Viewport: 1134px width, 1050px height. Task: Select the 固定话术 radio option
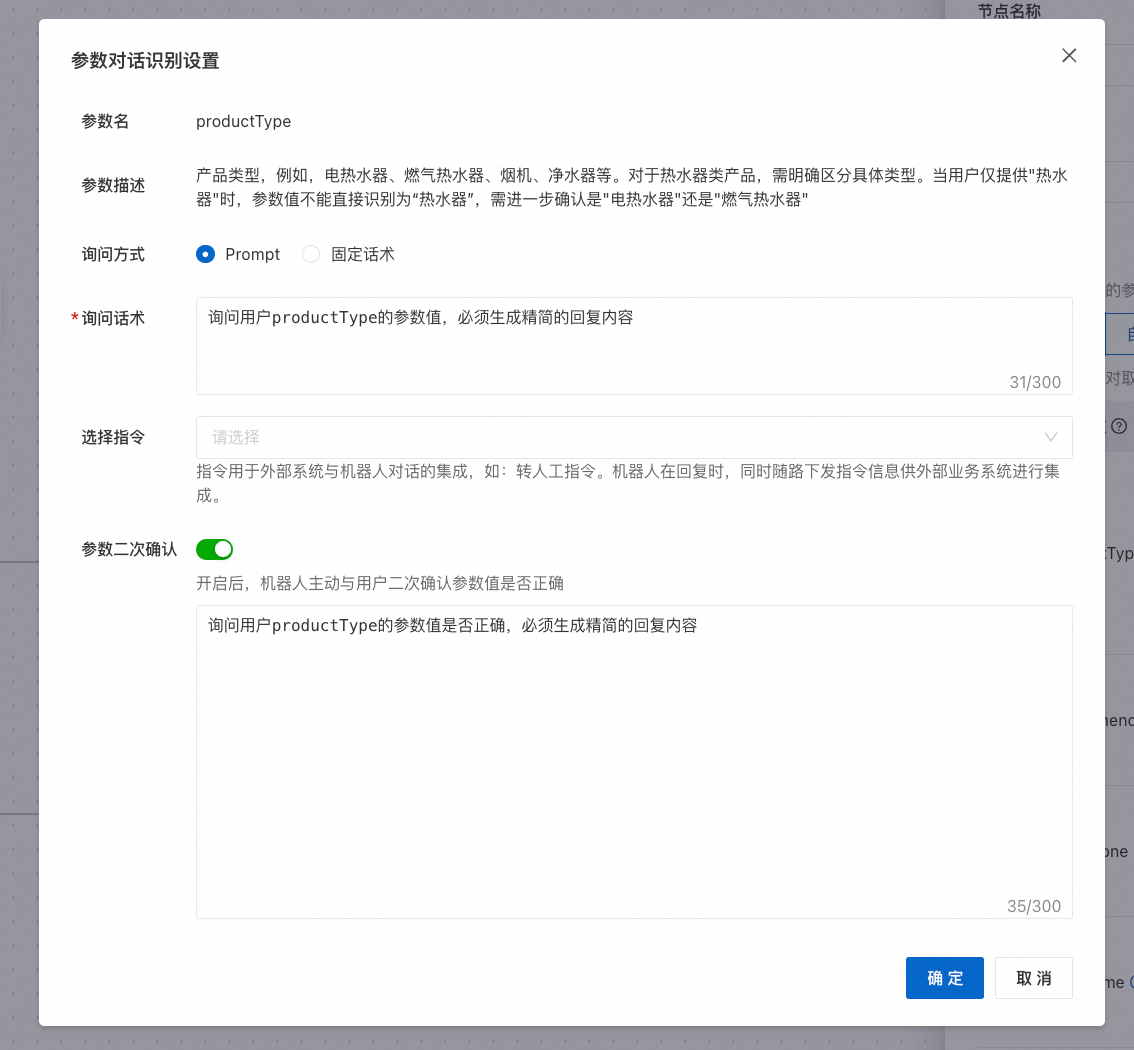(311, 255)
